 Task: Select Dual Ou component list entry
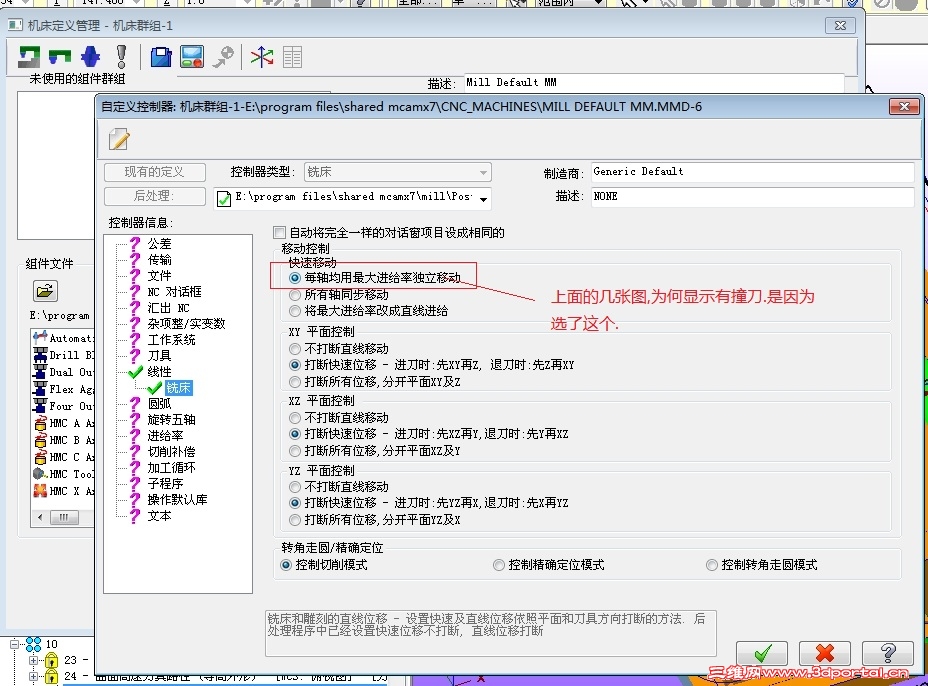63,372
